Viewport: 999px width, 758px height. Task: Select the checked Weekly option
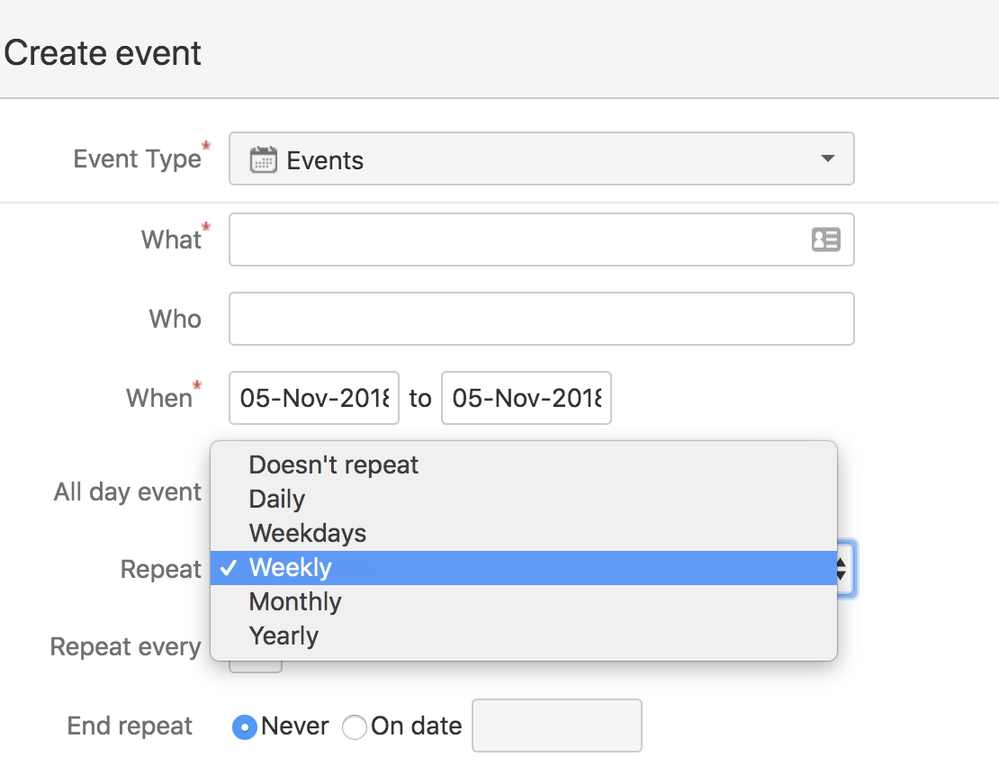[290, 568]
